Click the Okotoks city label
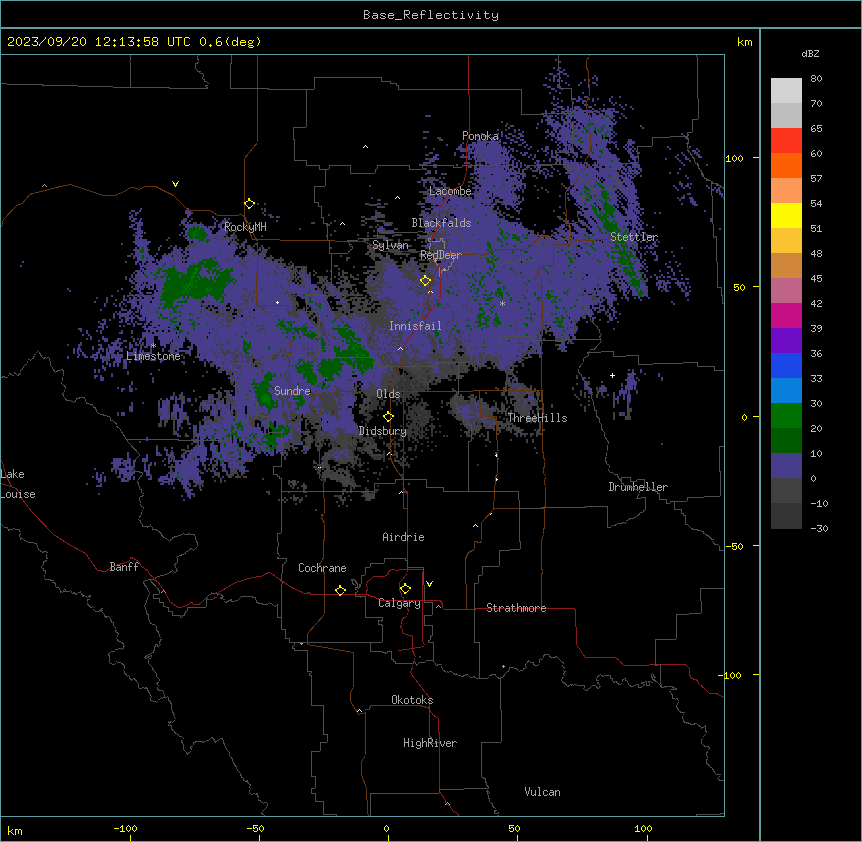 tap(412, 700)
